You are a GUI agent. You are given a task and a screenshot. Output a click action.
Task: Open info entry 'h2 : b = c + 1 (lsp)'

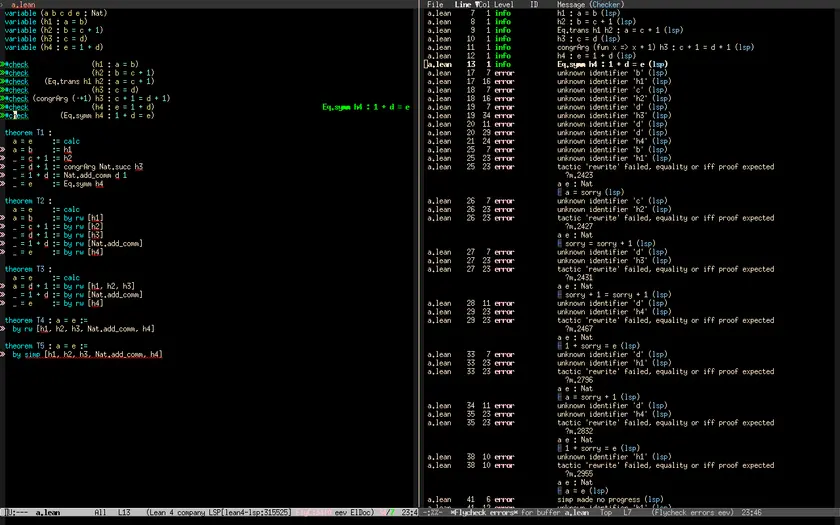coord(596,21)
